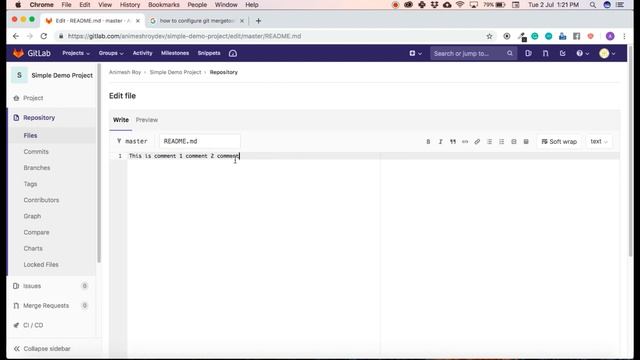Open Spotlight search in the macOS menu bar
The height and width of the screenshot is (360, 640).
click(x=592, y=5)
